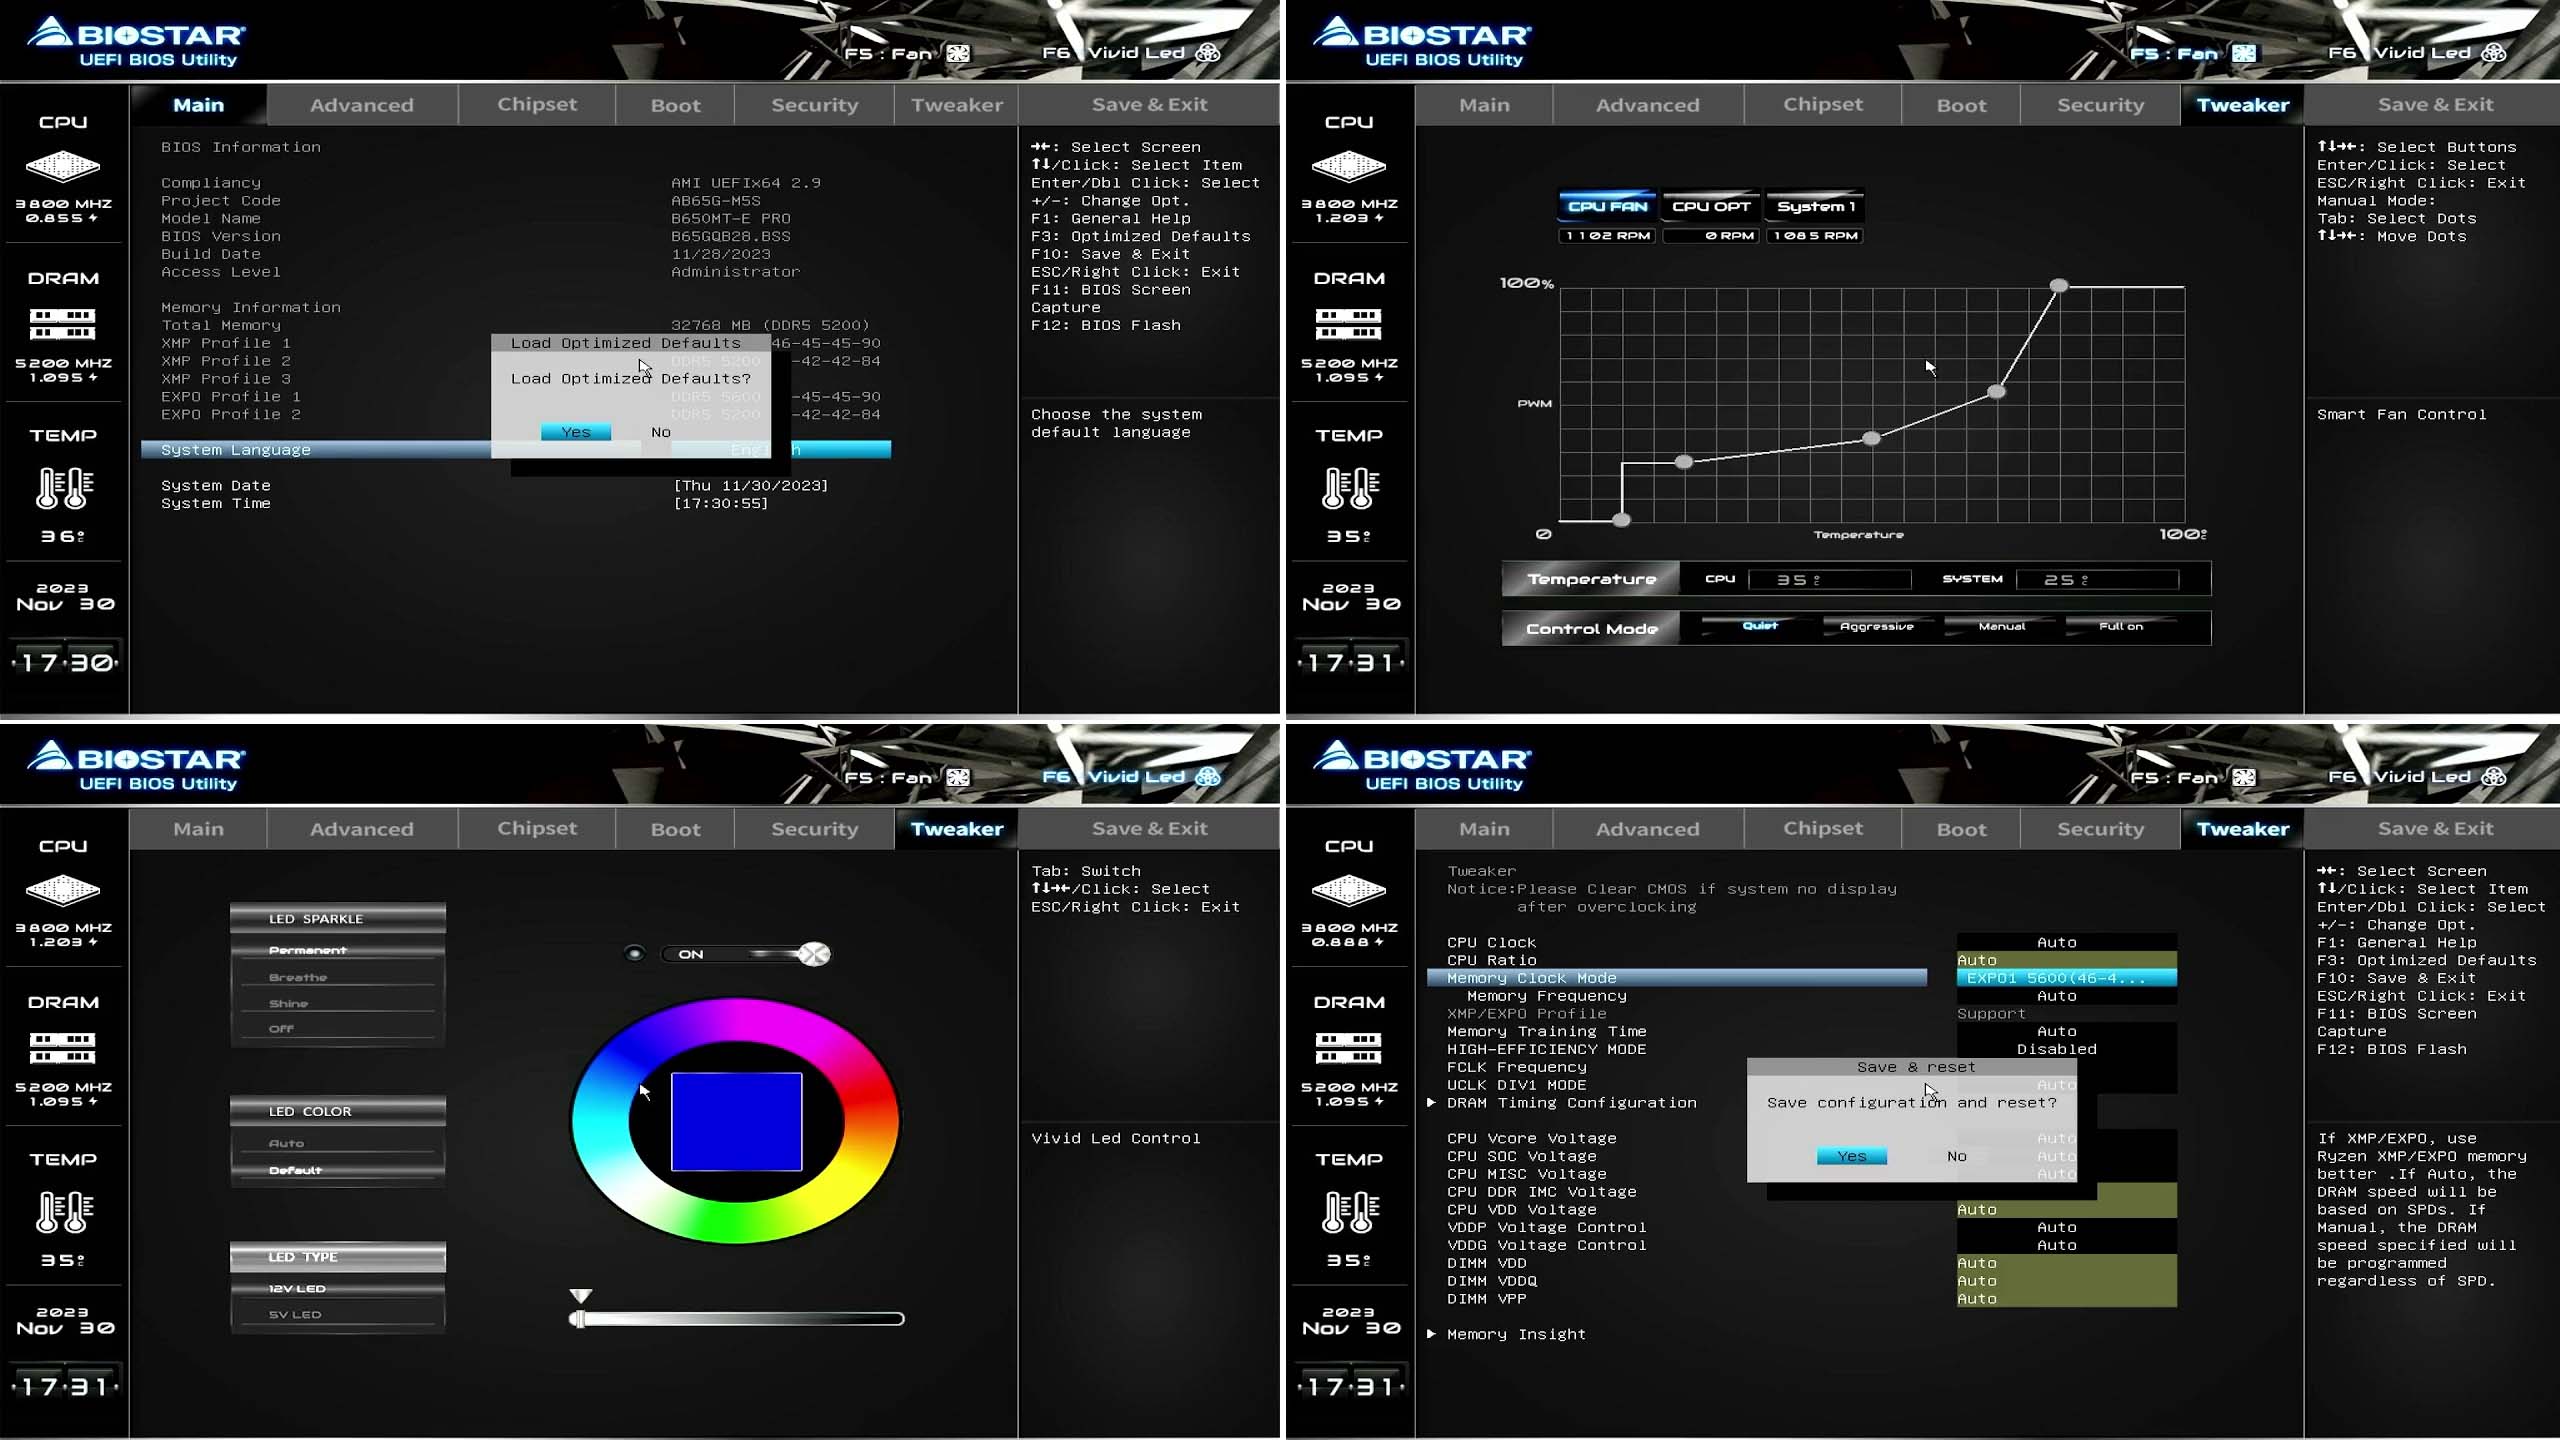Click Yes in the Load Optimized Defaults dialog
This screenshot has width=2560, height=1440.
tap(576, 432)
